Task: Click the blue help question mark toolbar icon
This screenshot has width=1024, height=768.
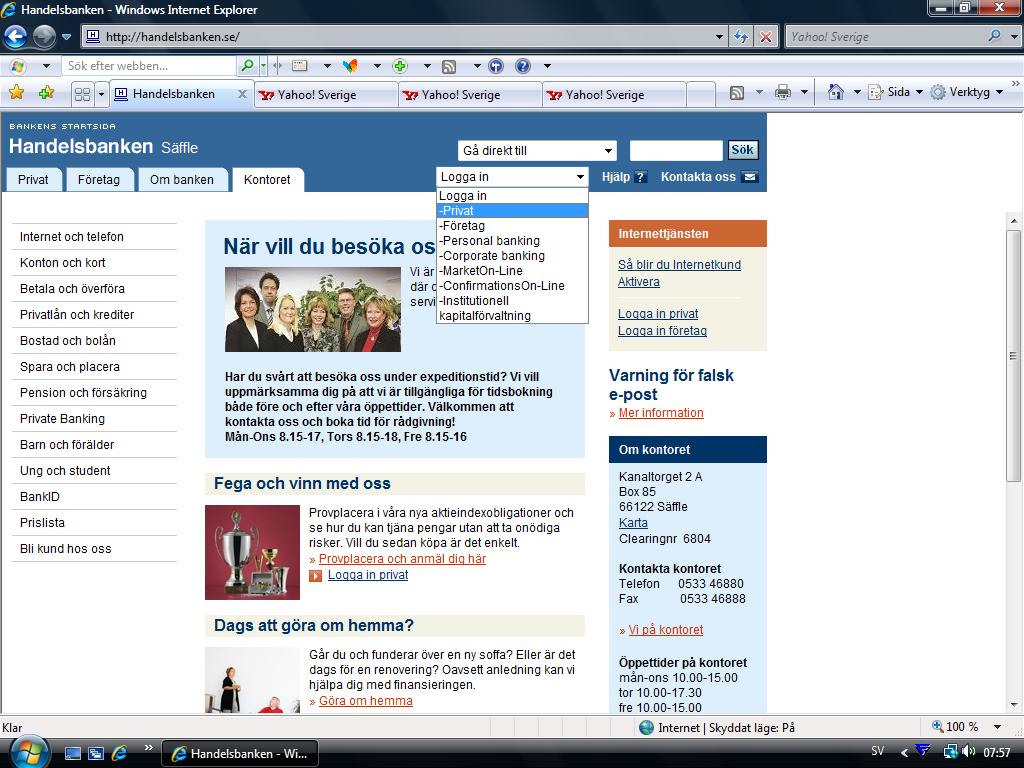Action: pos(523,66)
